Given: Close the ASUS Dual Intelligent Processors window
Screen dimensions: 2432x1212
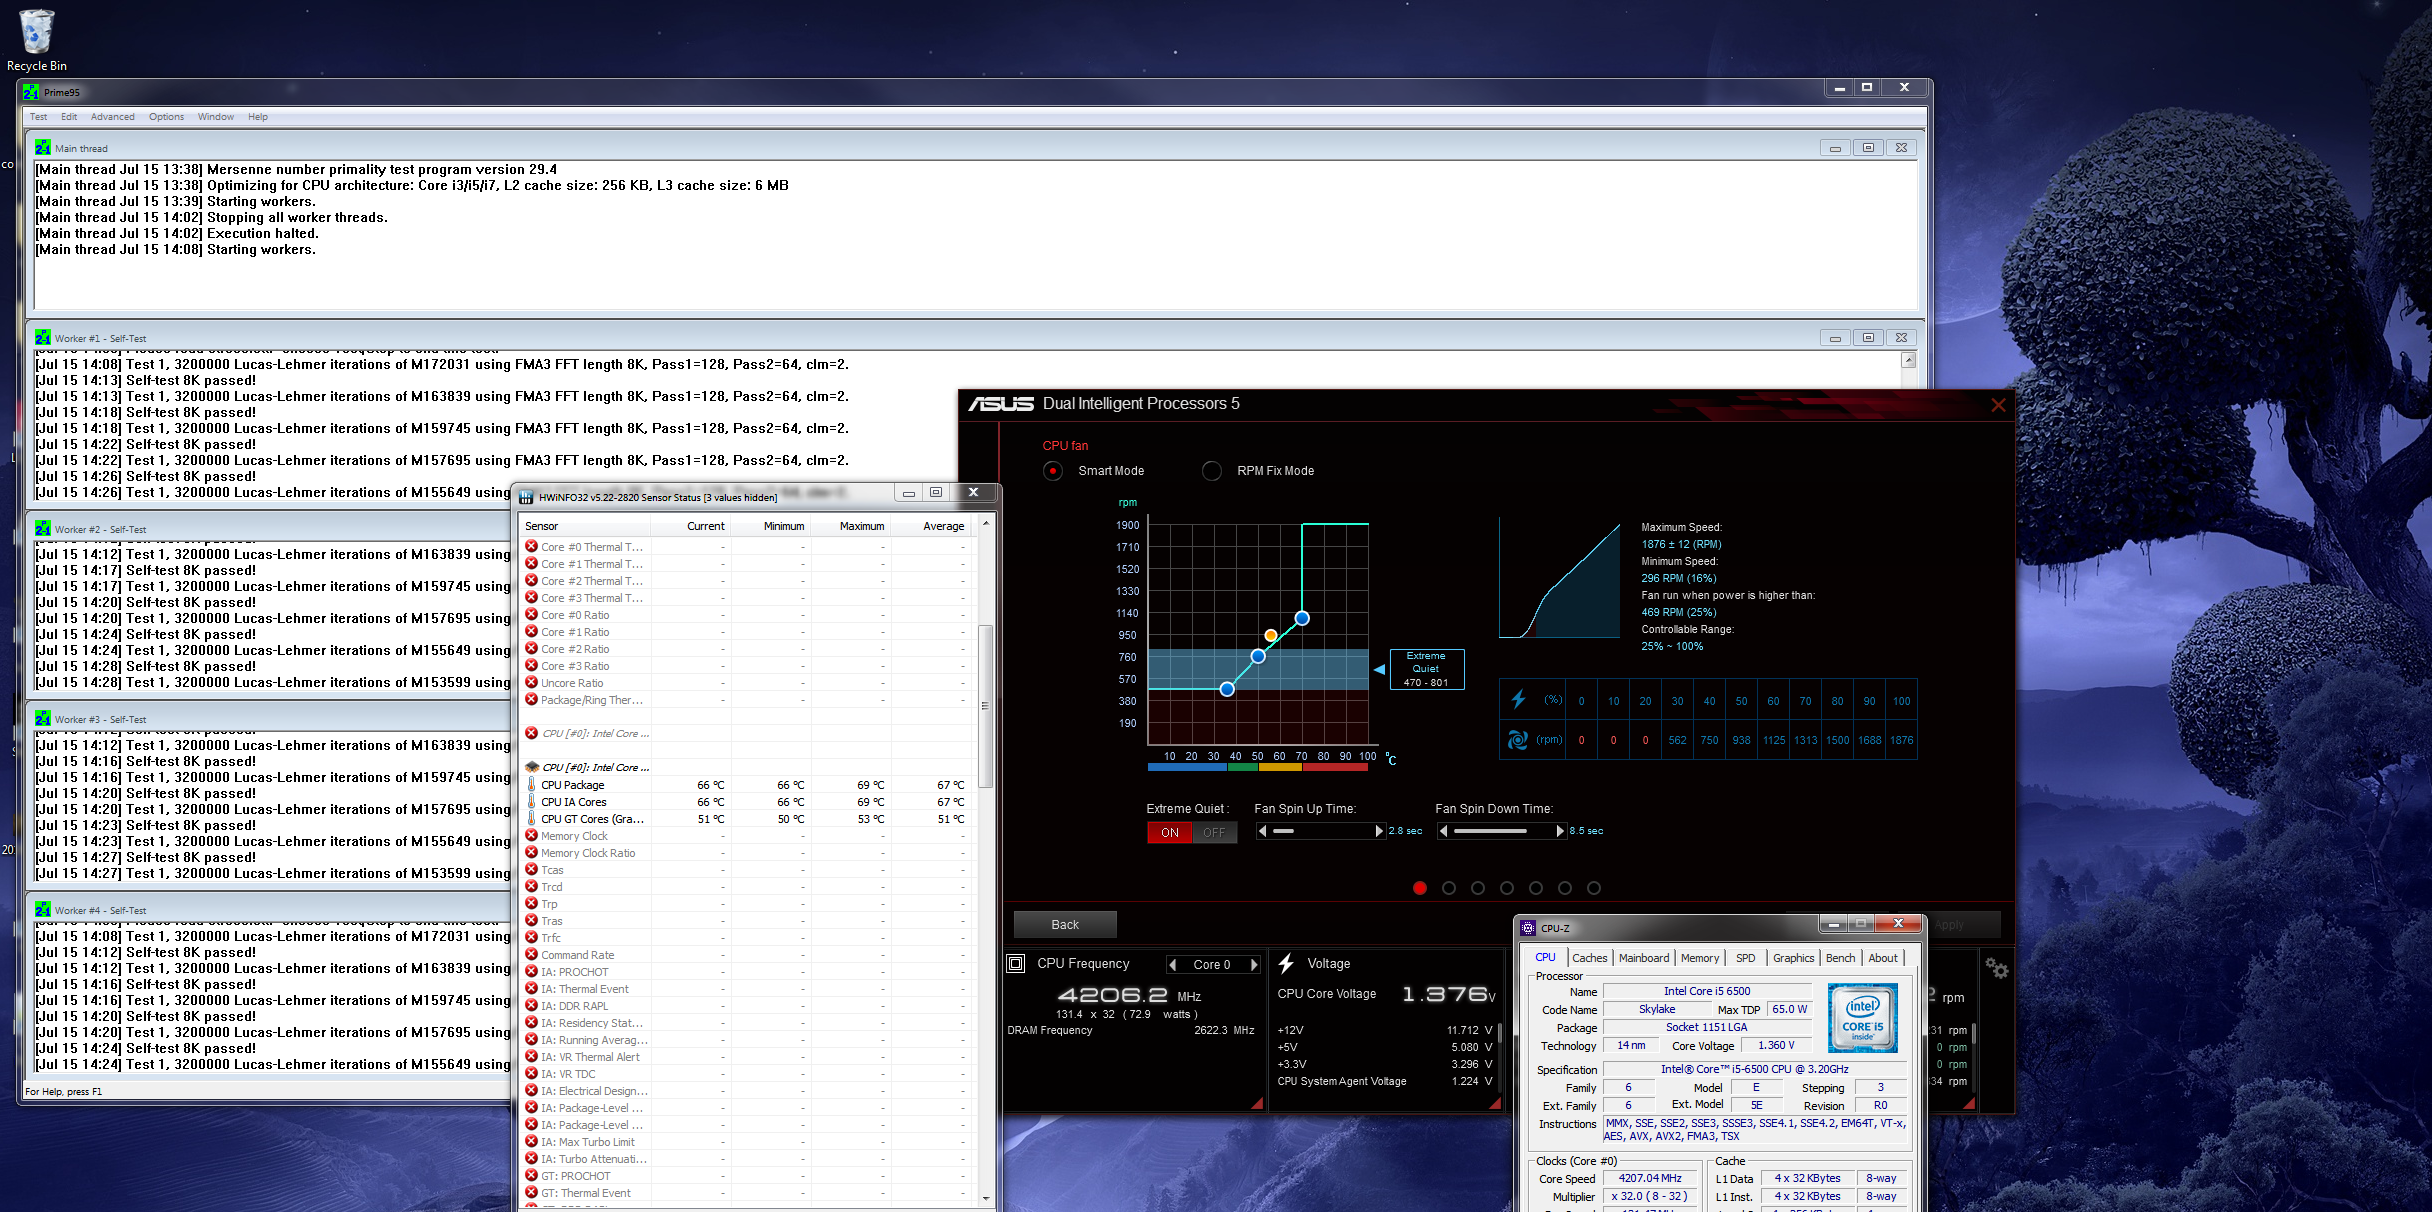Looking at the screenshot, I should coord(1998,405).
